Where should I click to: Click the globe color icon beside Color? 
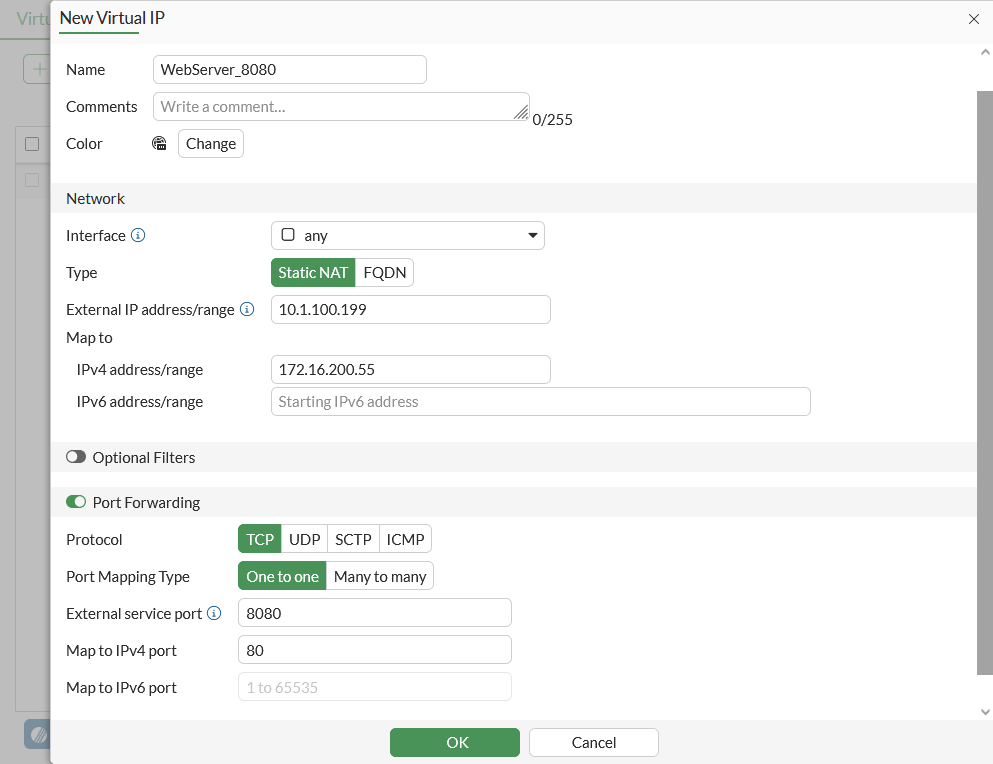point(159,143)
